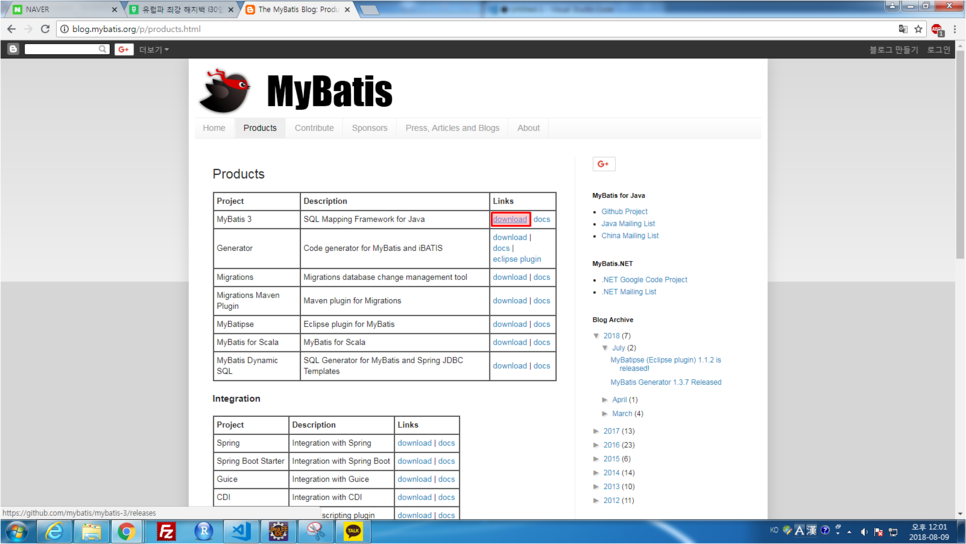Click 로그인 in the navbar
This screenshot has width=966, height=544.
939,50
